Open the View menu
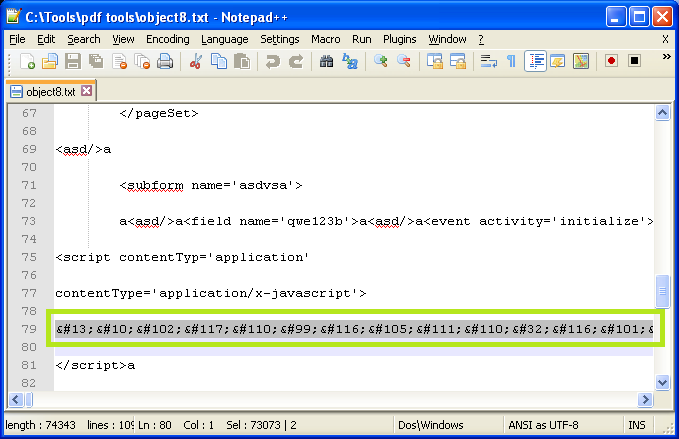The width and height of the screenshot is (679, 439). pyautogui.click(x=123, y=39)
